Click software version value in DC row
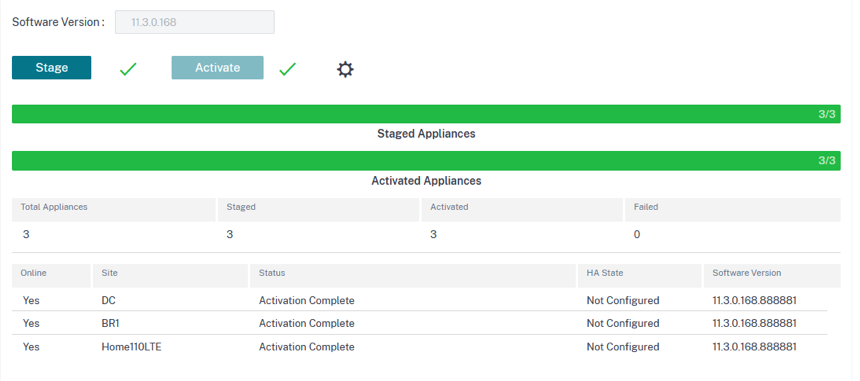Screen dimensions: 860x381 755,300
